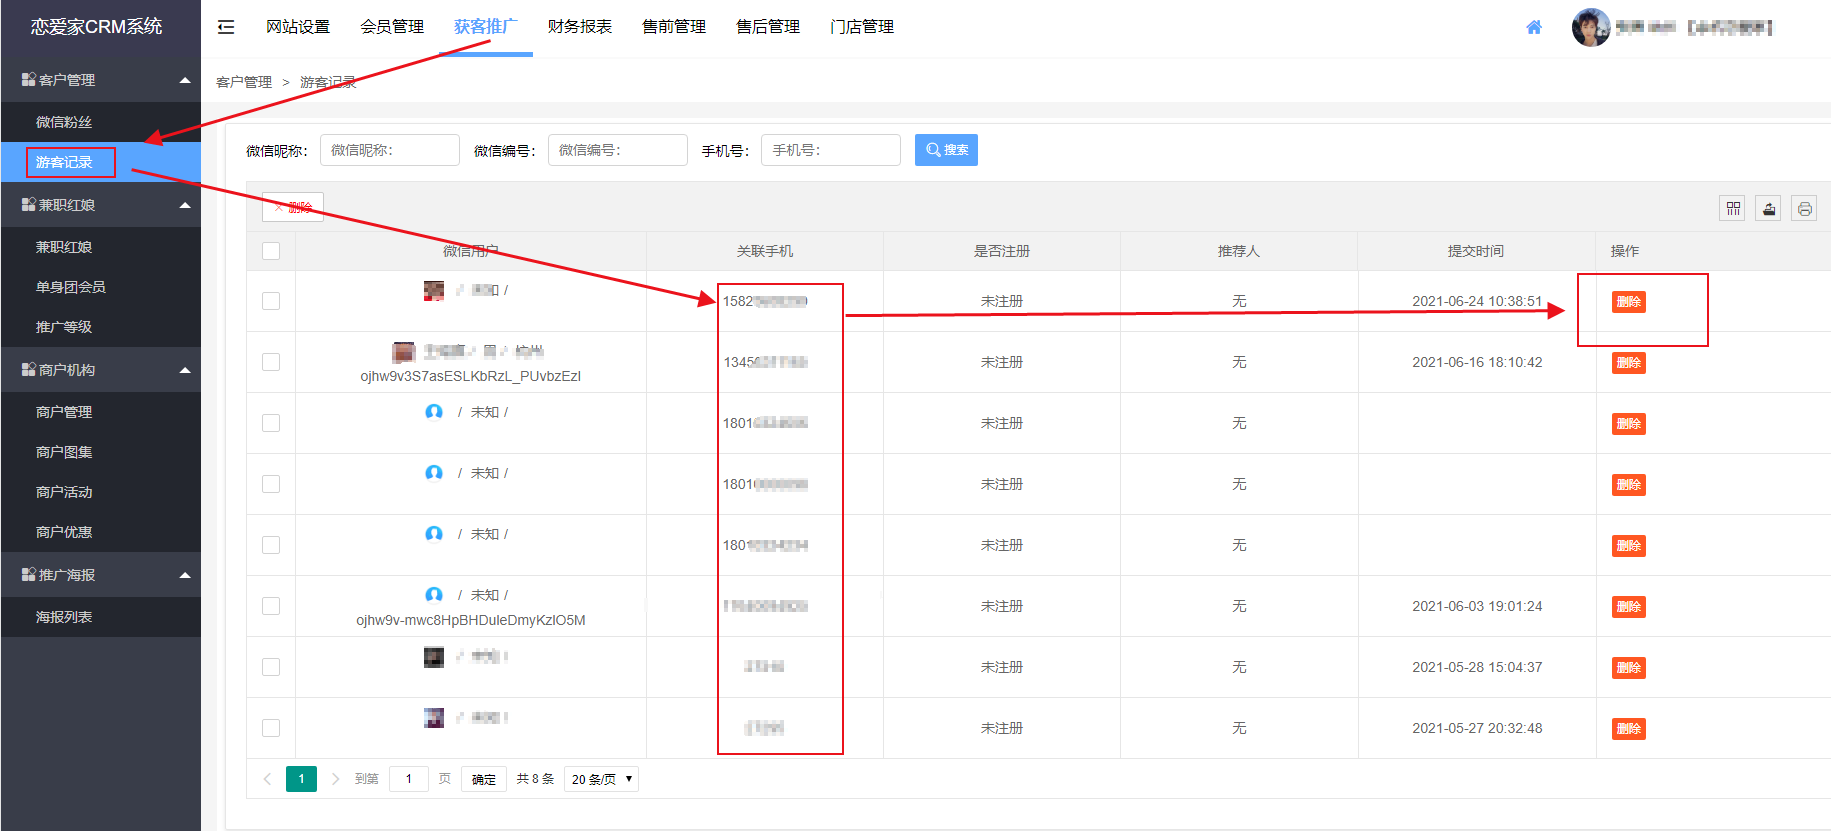Screen dimensions: 1831x831
Task: Delete the record dated 2021-06-24 10:38:51
Action: click(x=1629, y=302)
